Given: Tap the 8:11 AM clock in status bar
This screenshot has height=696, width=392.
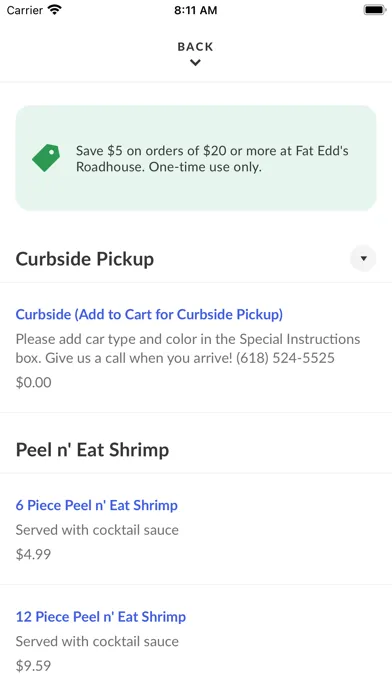Looking at the screenshot, I should point(196,10).
